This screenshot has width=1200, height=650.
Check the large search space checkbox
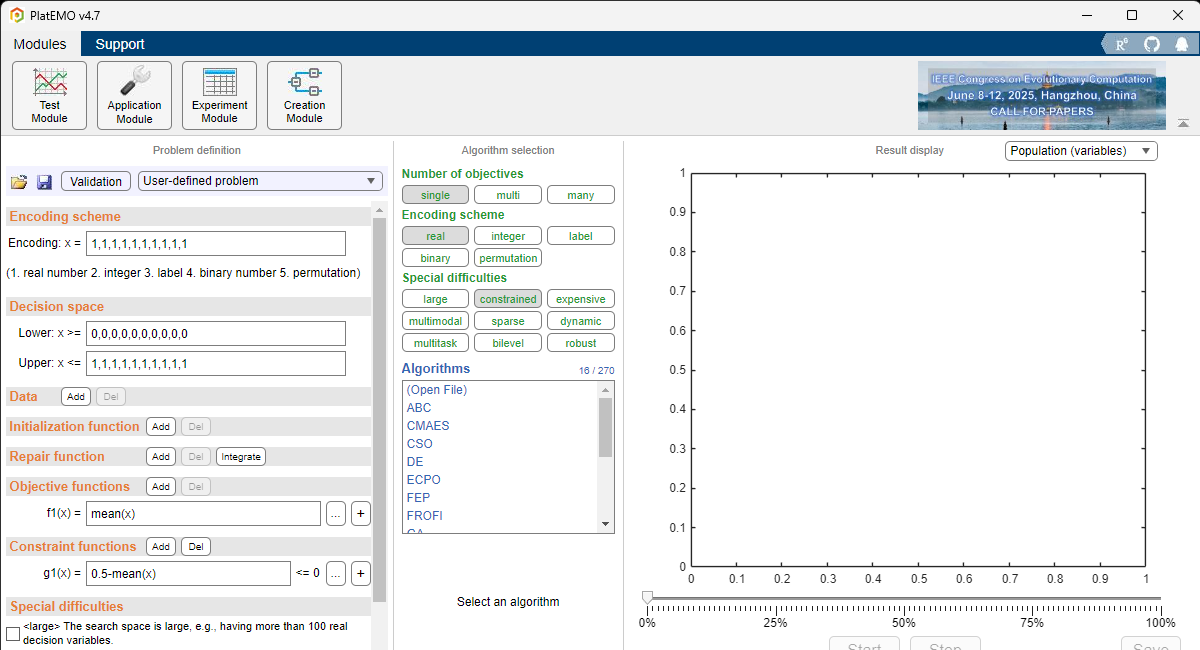coord(13,633)
